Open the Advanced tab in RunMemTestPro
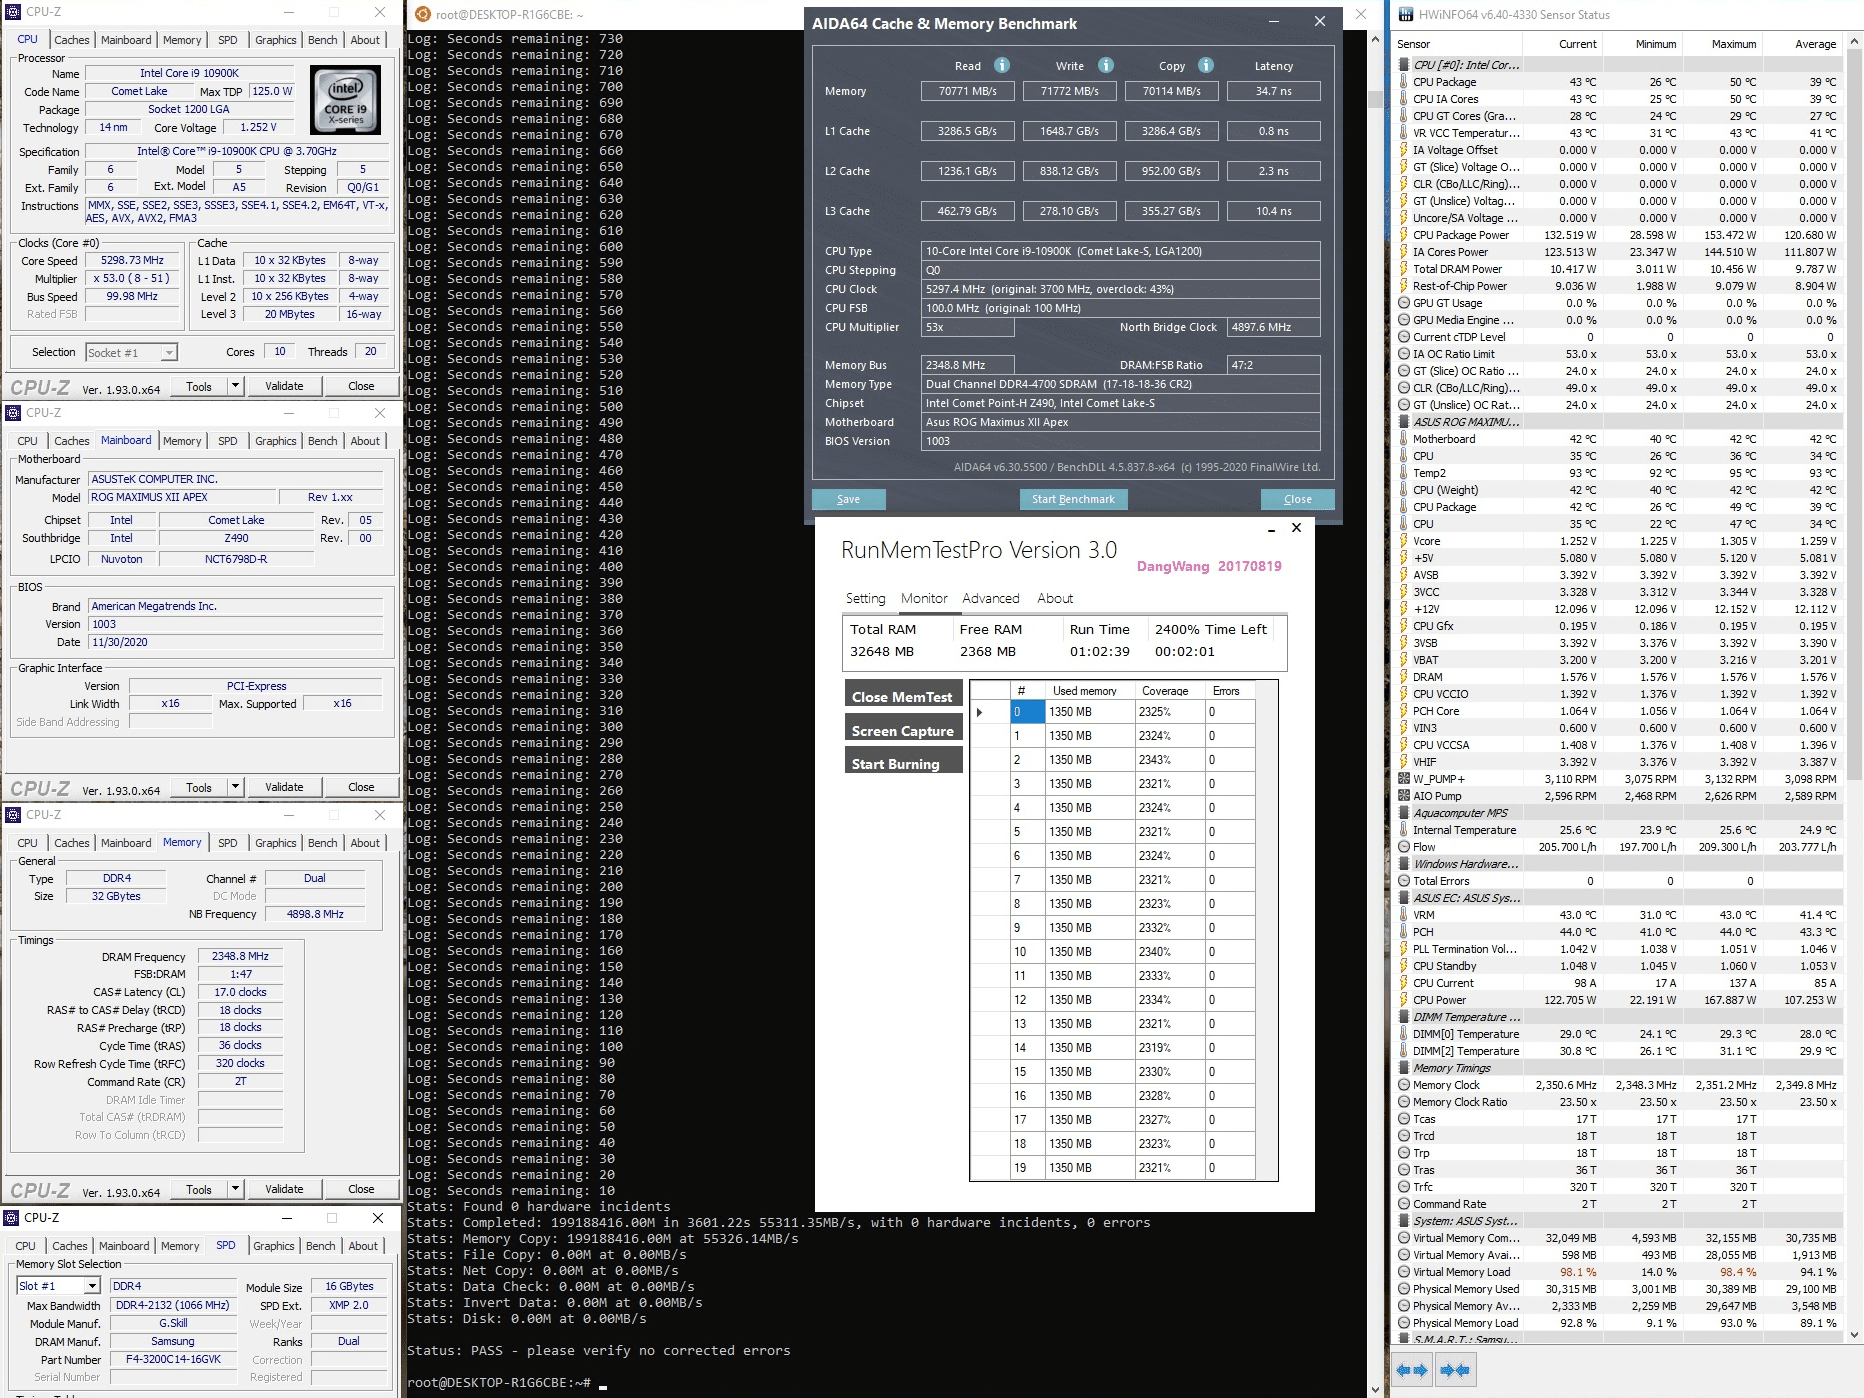 [x=991, y=598]
